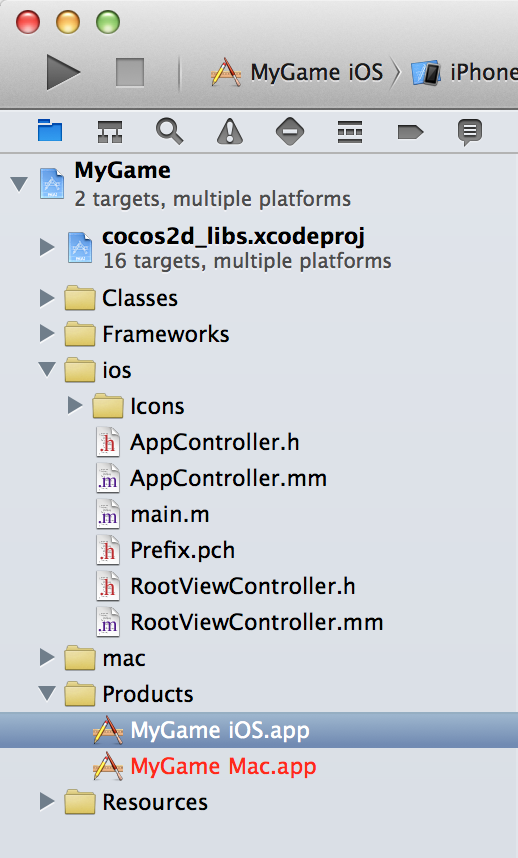Choose the iPhone run destination
518x858 pixels.
point(464,72)
